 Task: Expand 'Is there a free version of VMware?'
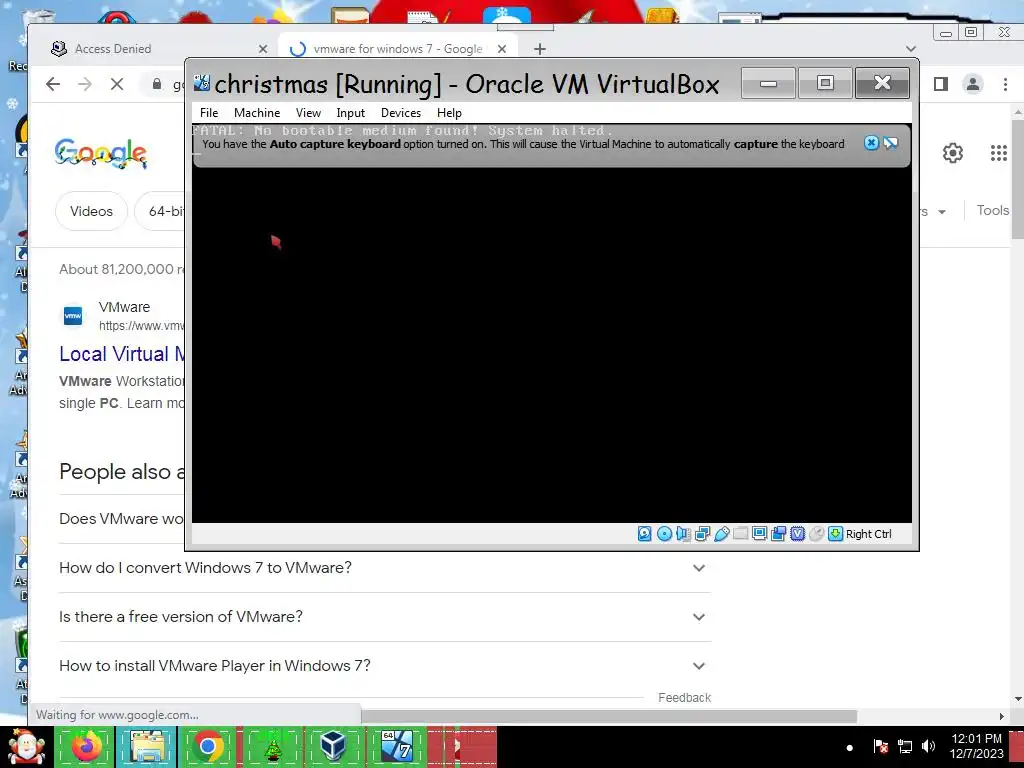[x=385, y=616]
